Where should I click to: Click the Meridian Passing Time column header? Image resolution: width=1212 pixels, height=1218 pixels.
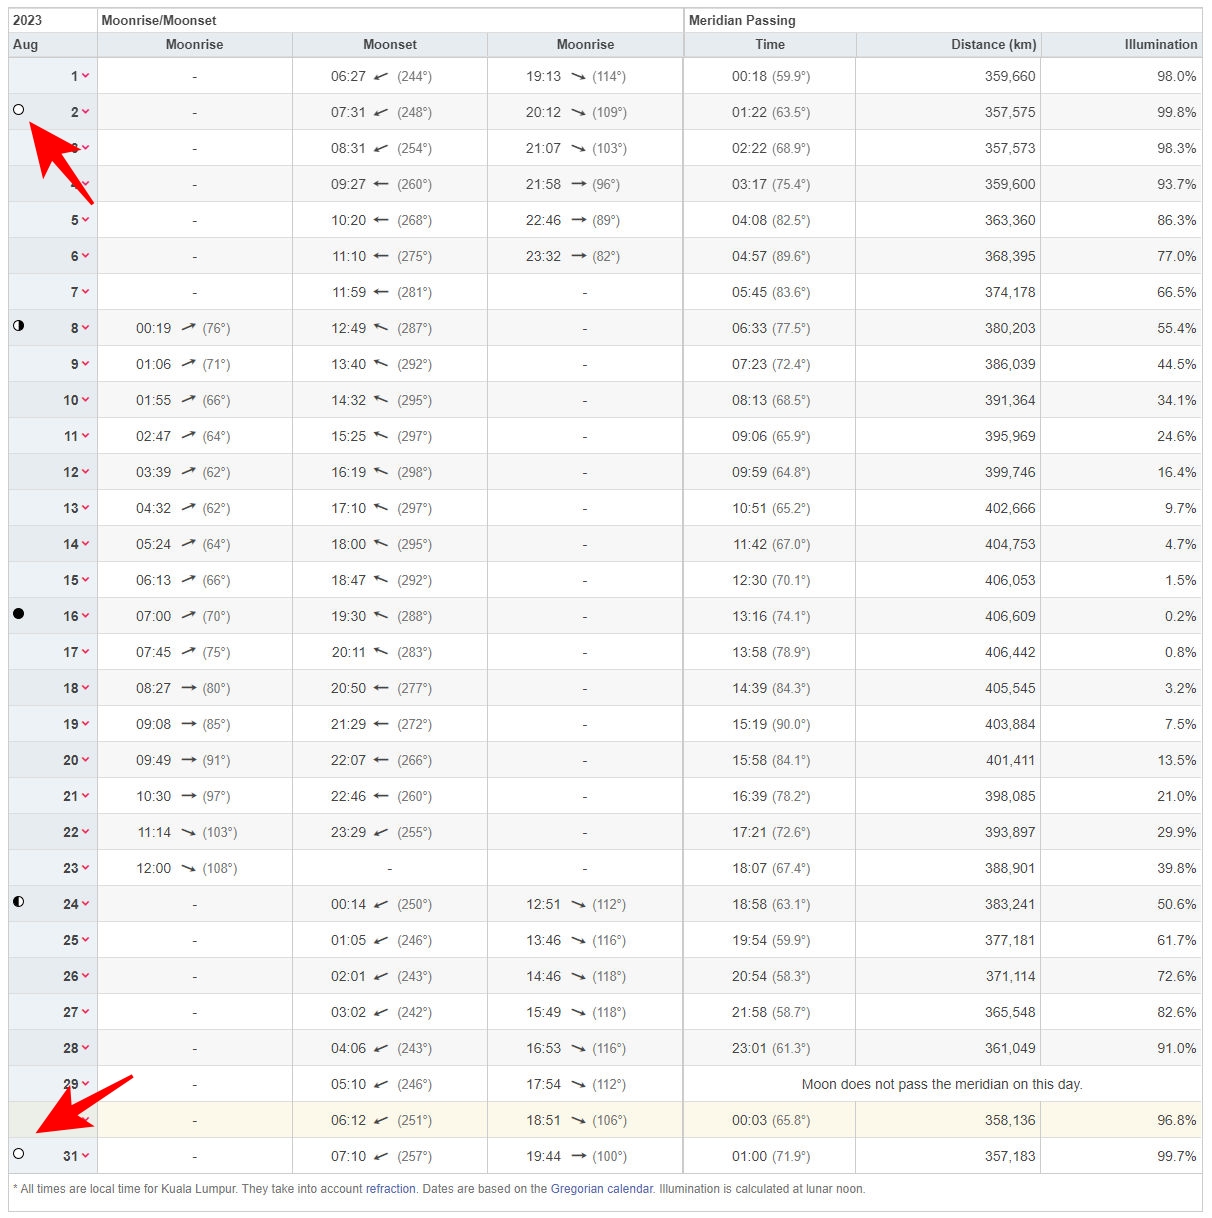click(x=770, y=44)
